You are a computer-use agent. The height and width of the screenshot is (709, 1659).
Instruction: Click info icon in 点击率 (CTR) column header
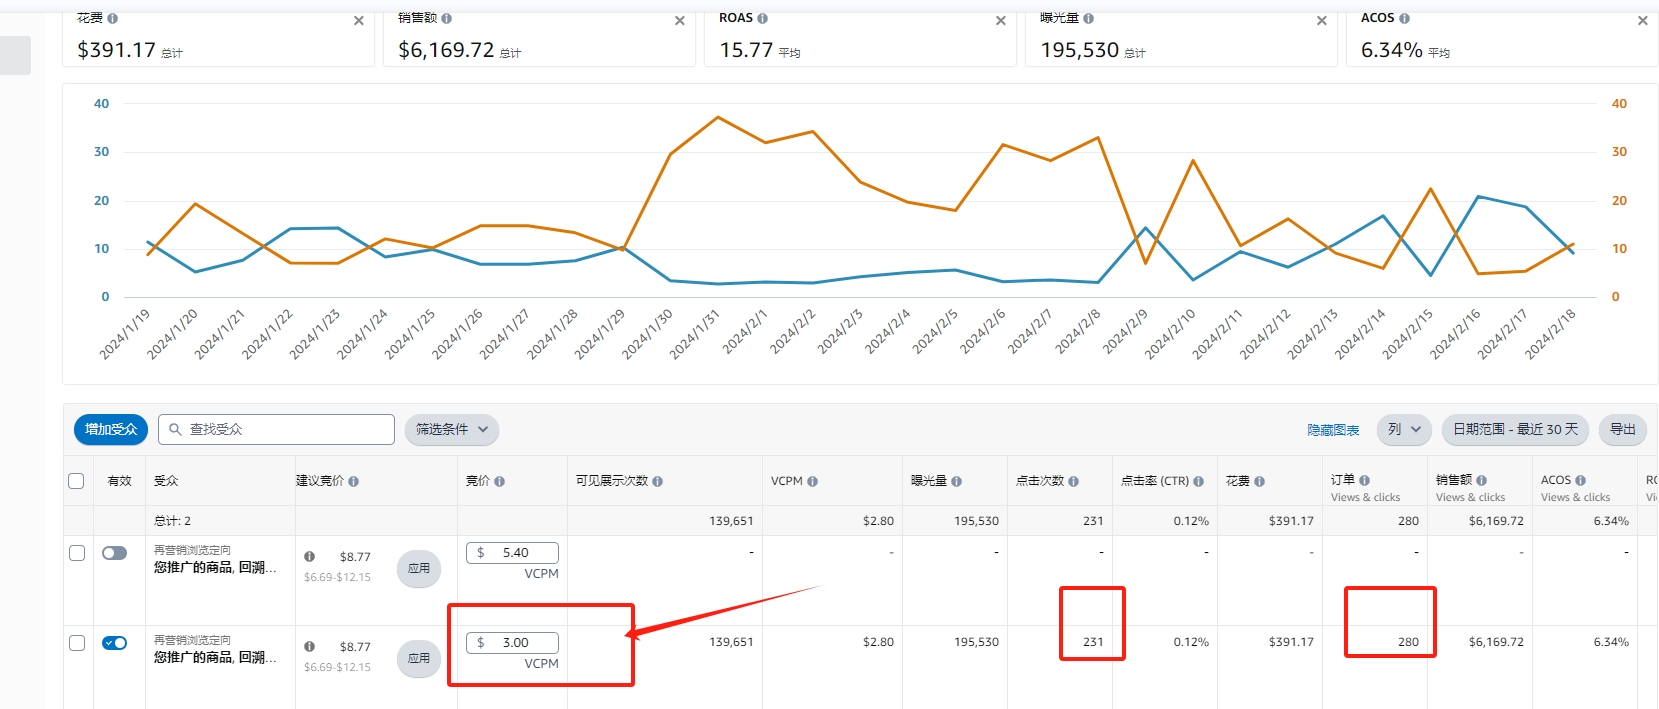pos(1199,481)
